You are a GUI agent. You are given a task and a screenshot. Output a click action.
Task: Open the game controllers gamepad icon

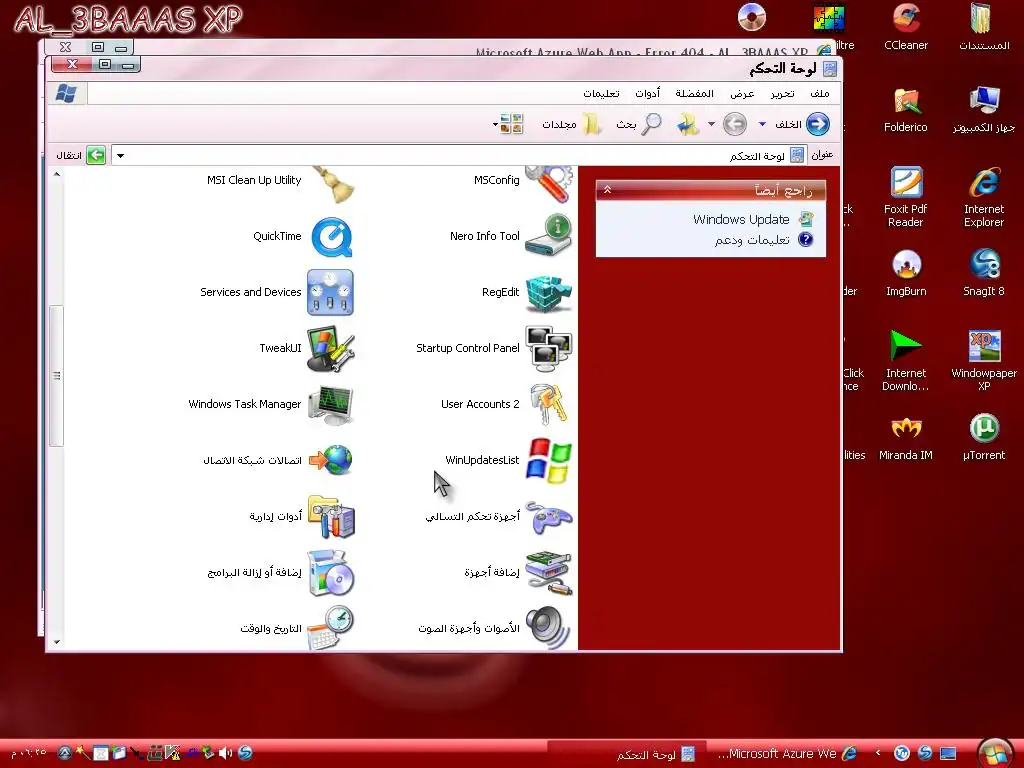click(549, 517)
